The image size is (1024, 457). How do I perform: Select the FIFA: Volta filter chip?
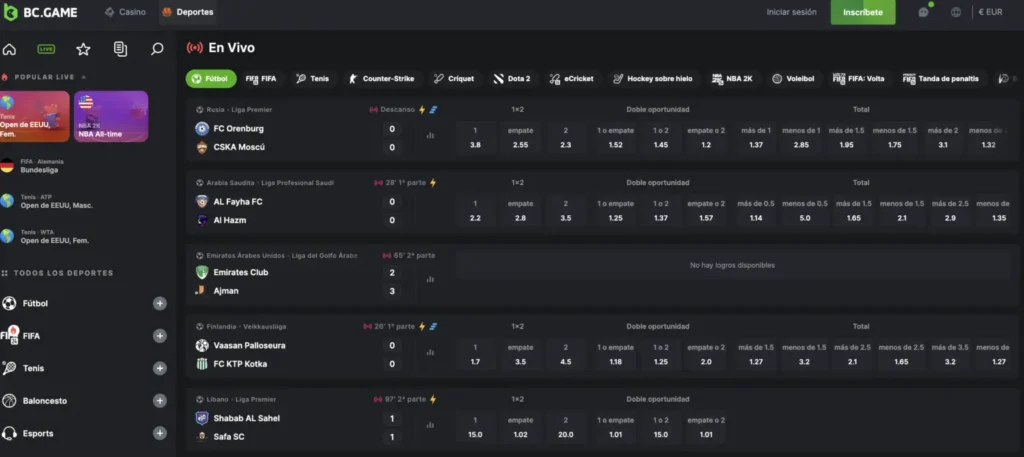pos(859,79)
